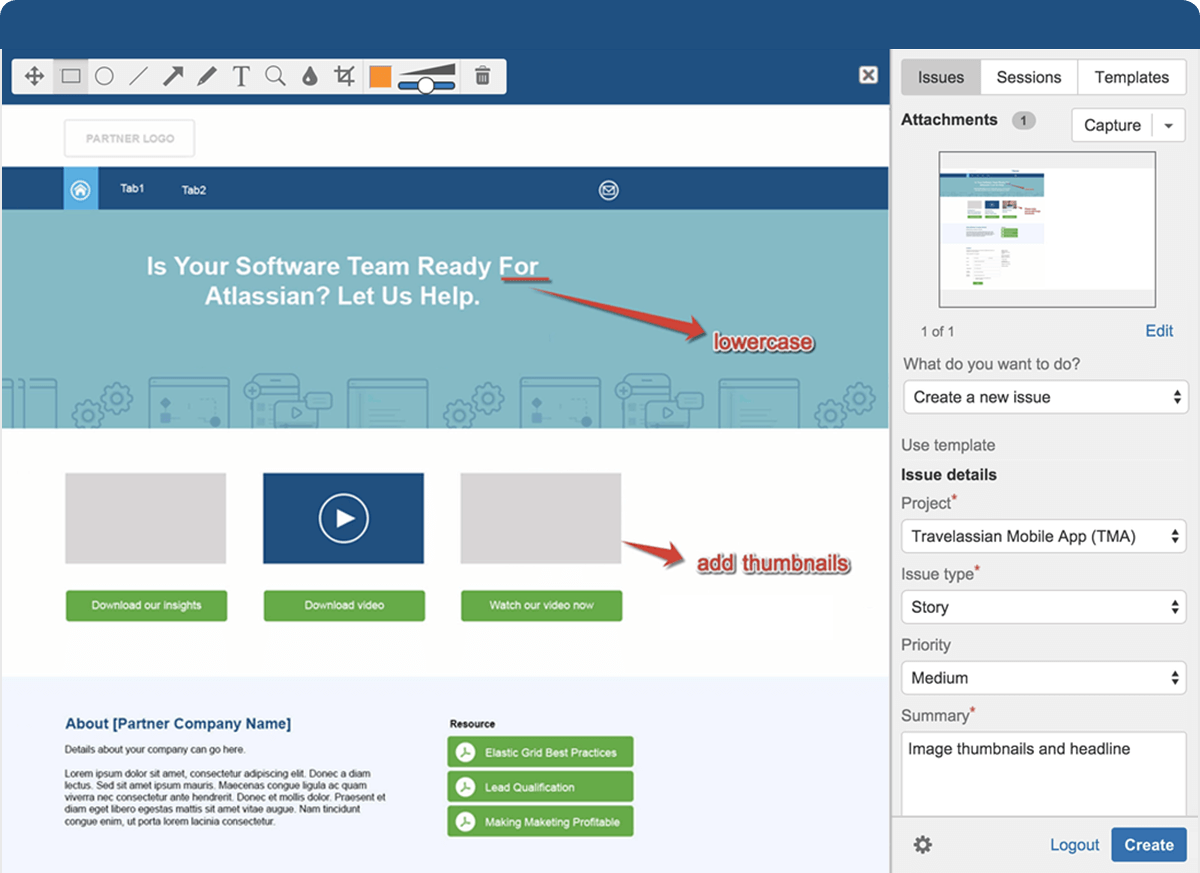Open the settings gear in the sidebar

pyautogui.click(x=922, y=845)
